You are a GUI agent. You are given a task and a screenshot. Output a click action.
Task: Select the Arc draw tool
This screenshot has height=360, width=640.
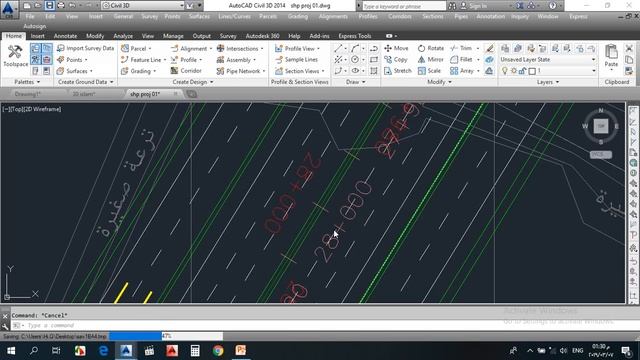(355, 49)
